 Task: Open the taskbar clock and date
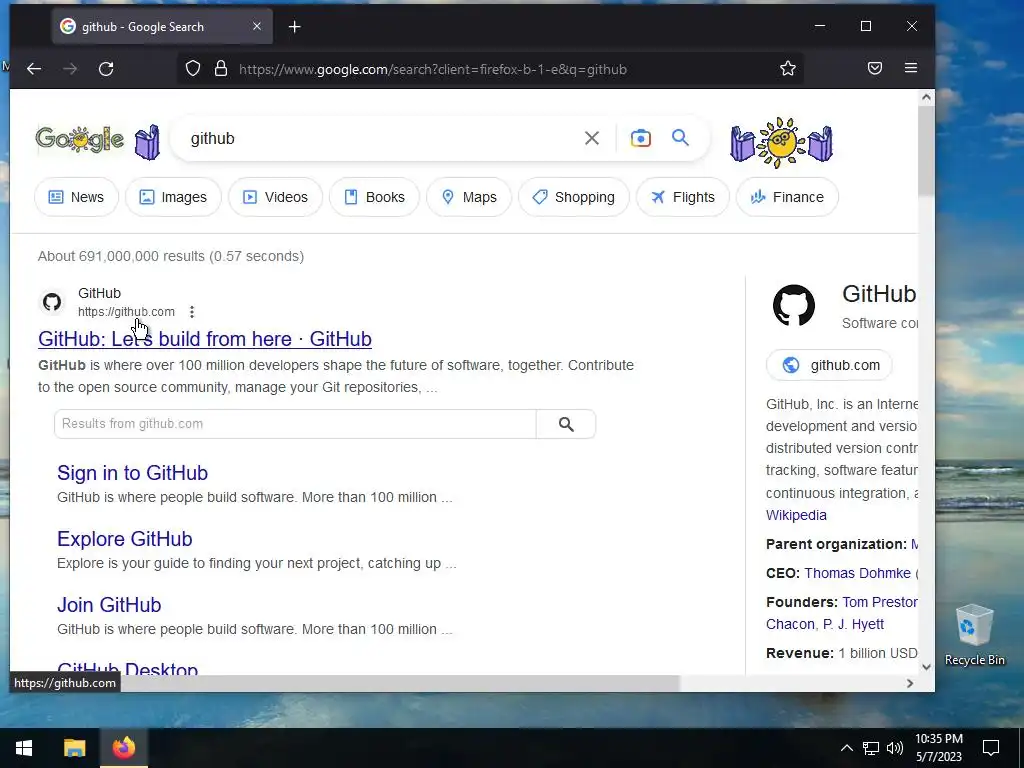[x=938, y=748]
